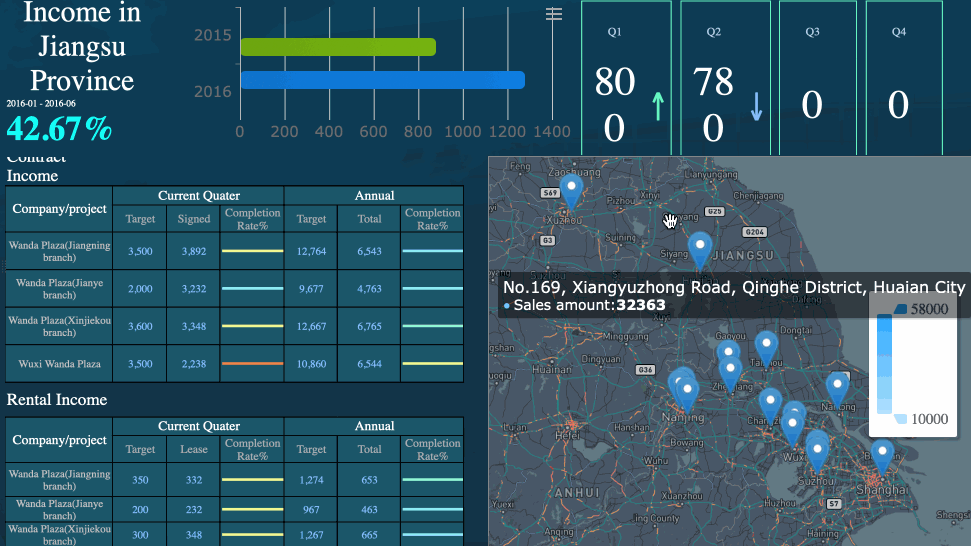Click the 2016-01 - 2016-06 date range
Image resolution: width=971 pixels, height=546 pixels.
pos(41,103)
